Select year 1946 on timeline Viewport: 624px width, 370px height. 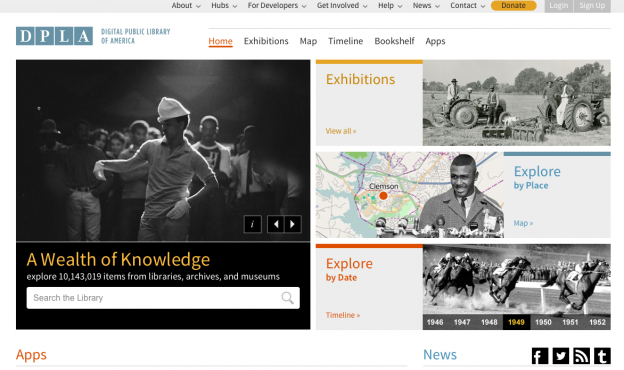click(x=435, y=322)
